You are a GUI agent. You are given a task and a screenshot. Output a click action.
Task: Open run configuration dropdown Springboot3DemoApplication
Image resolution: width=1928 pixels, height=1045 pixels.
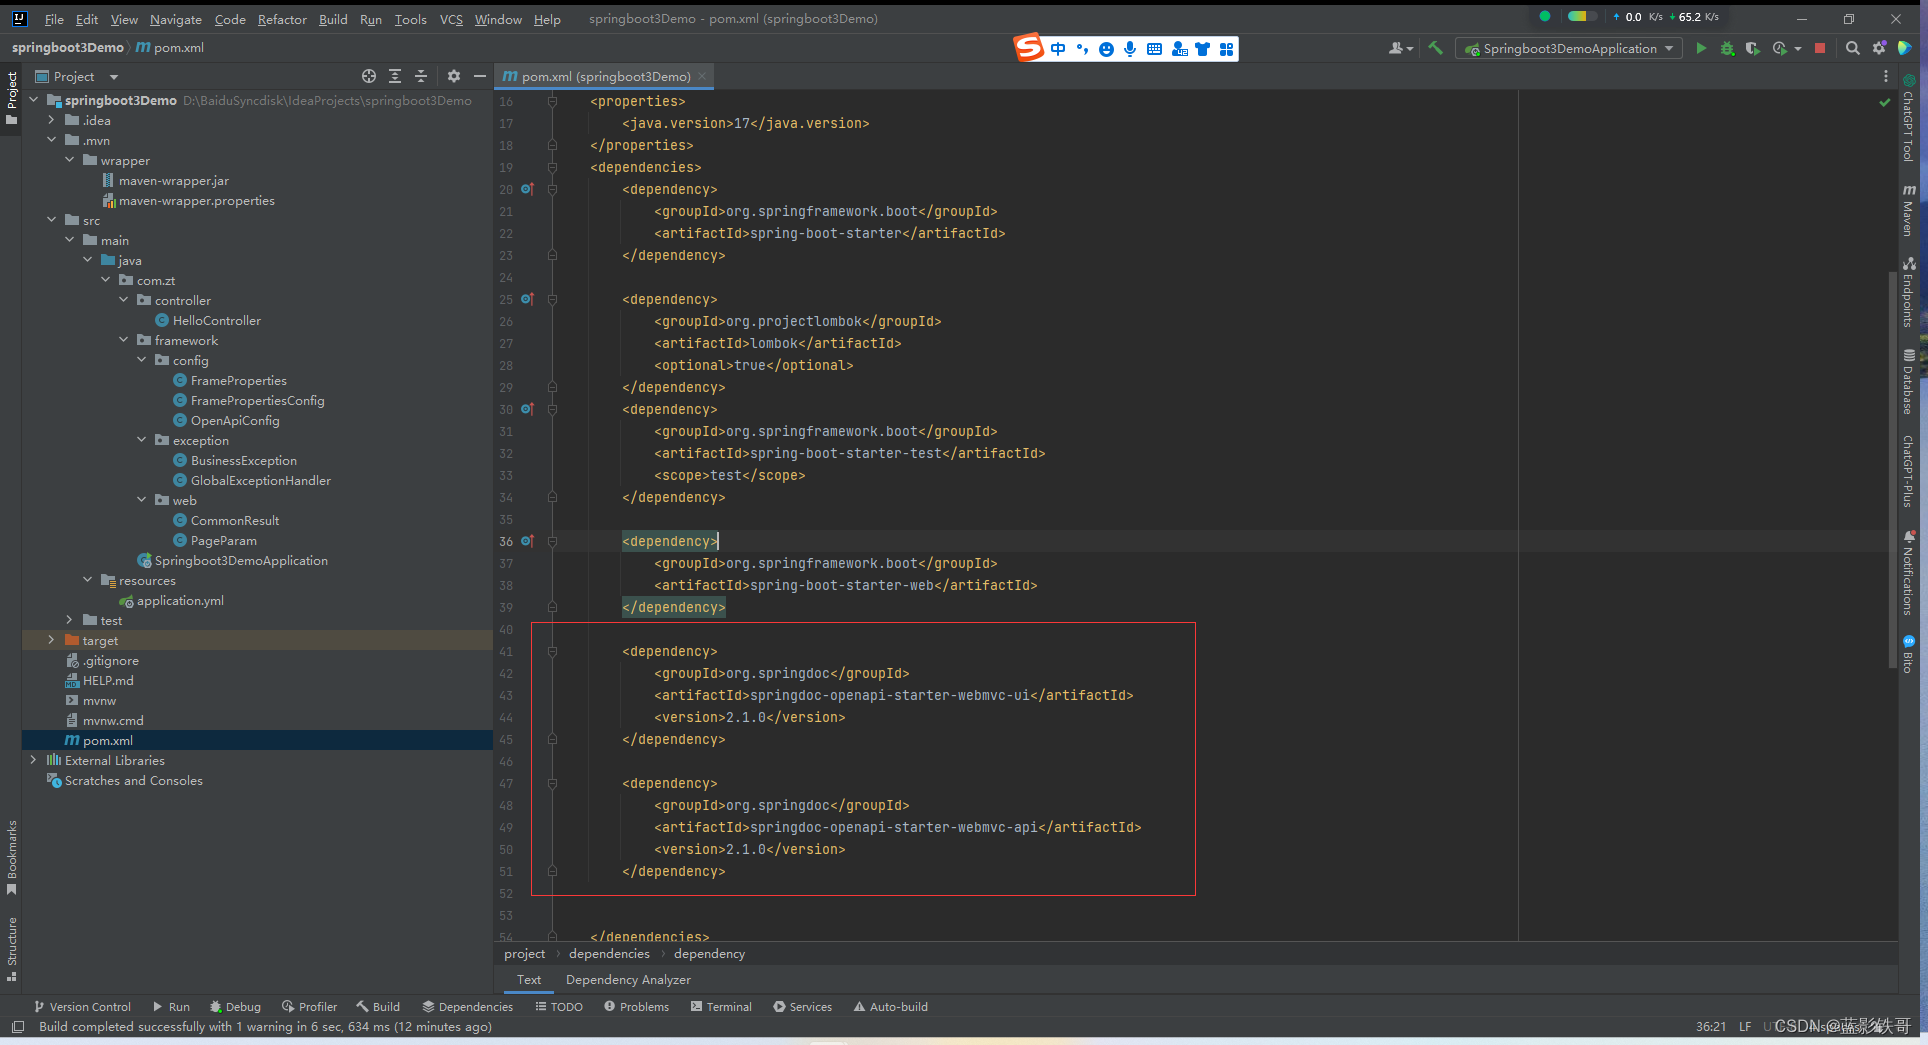[1568, 48]
